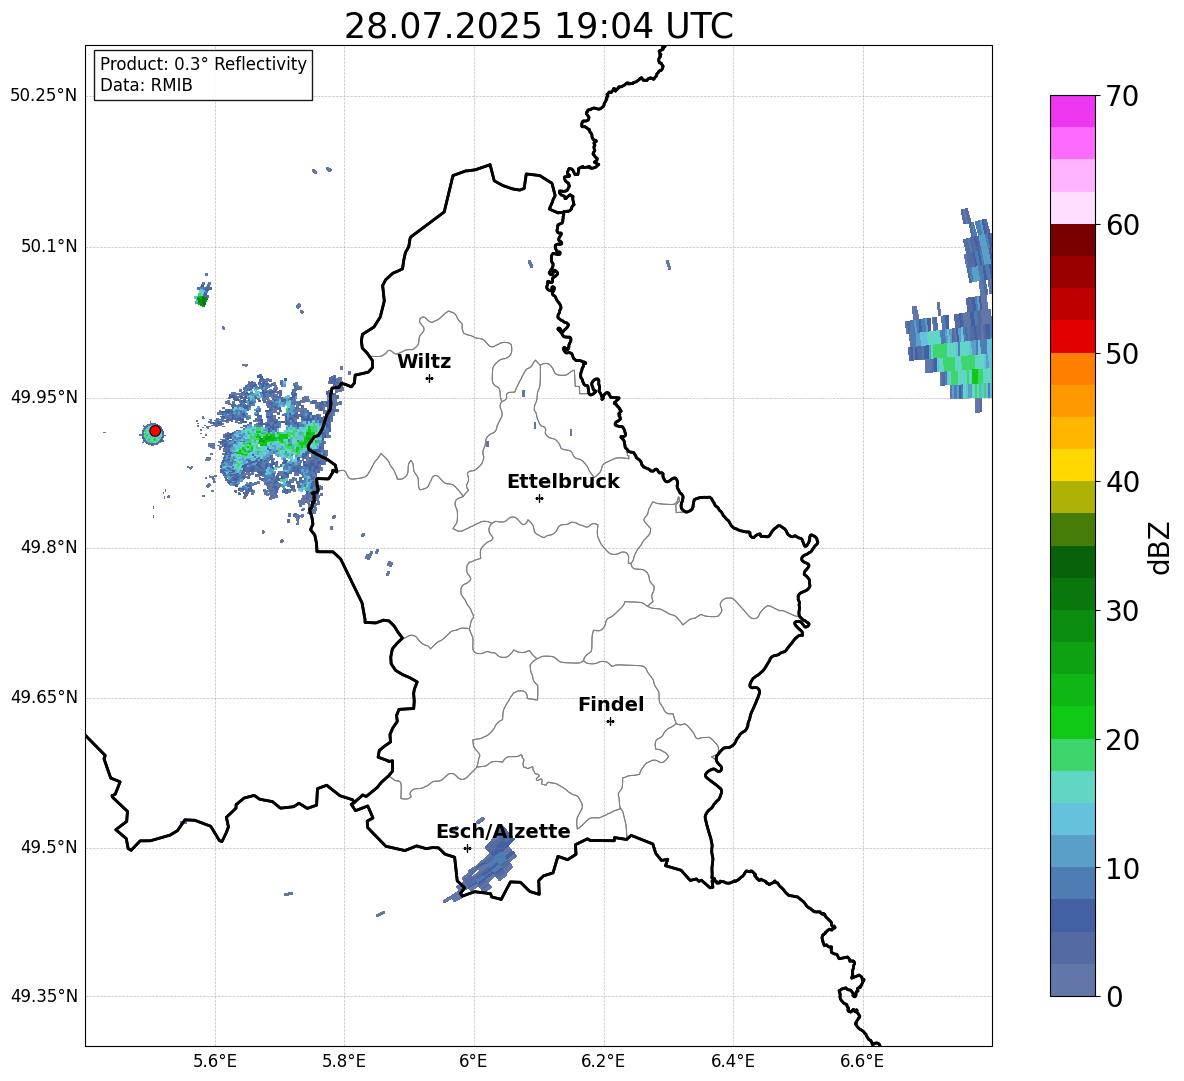This screenshot has width=1184, height=1081.
Task: Click the colorbar value 40
Action: pos(1122,482)
